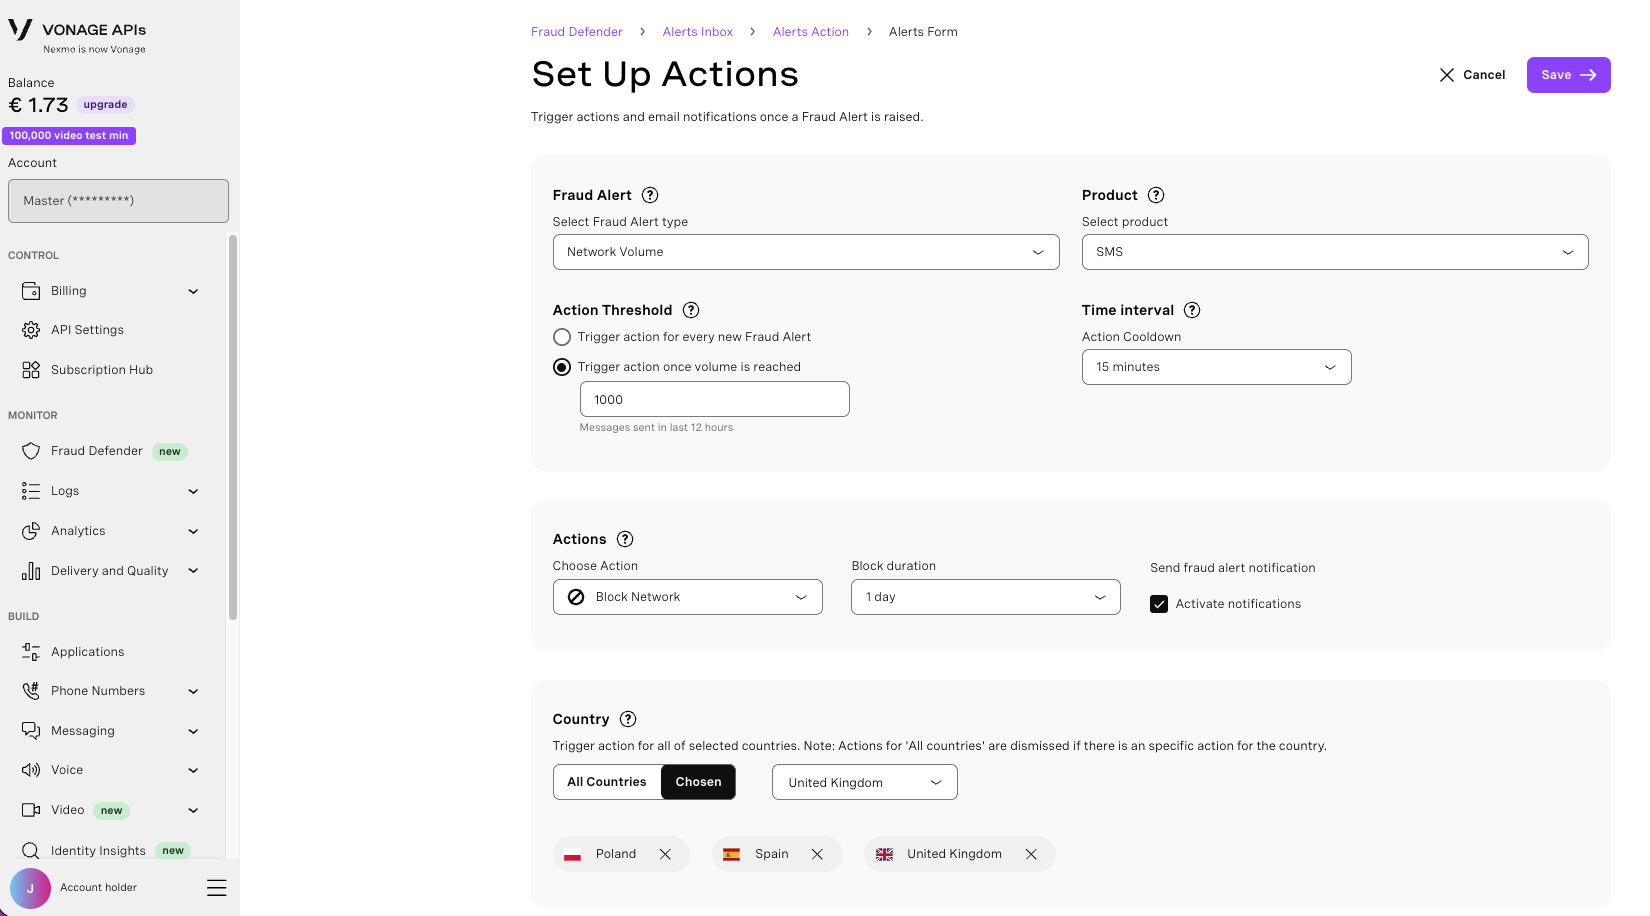Click the Fraud Alert help icon
Viewport: 1650px width, 916px height.
tap(650, 195)
